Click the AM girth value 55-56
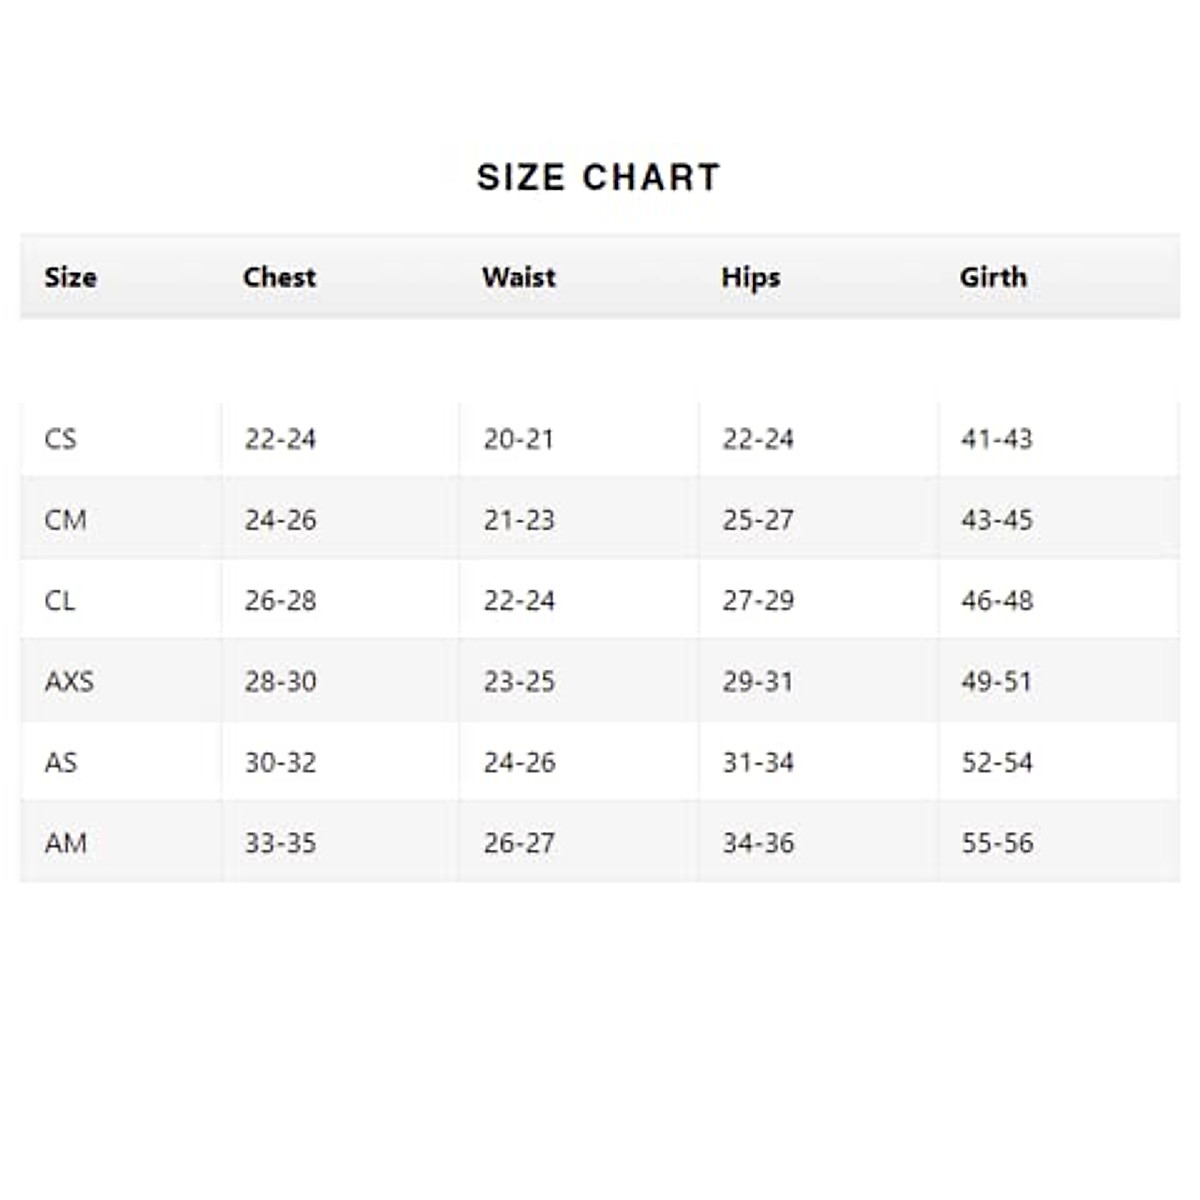 click(x=997, y=843)
